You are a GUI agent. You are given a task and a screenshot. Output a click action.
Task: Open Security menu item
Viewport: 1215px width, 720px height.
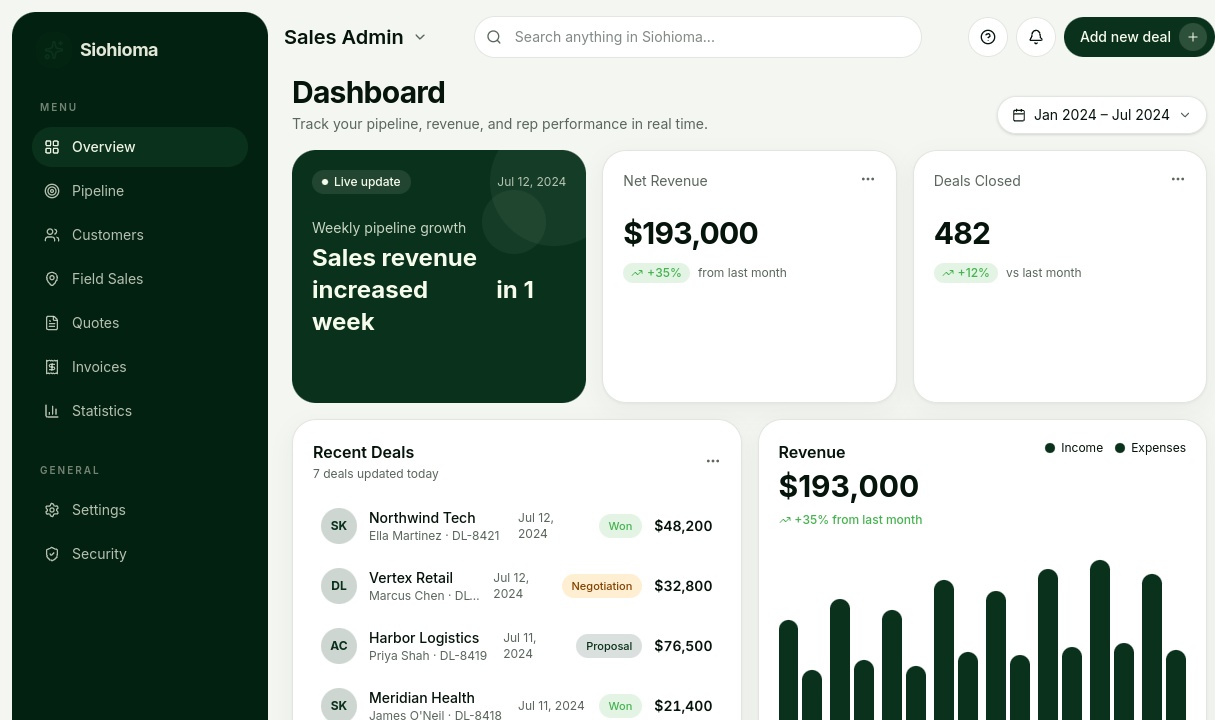coord(140,554)
